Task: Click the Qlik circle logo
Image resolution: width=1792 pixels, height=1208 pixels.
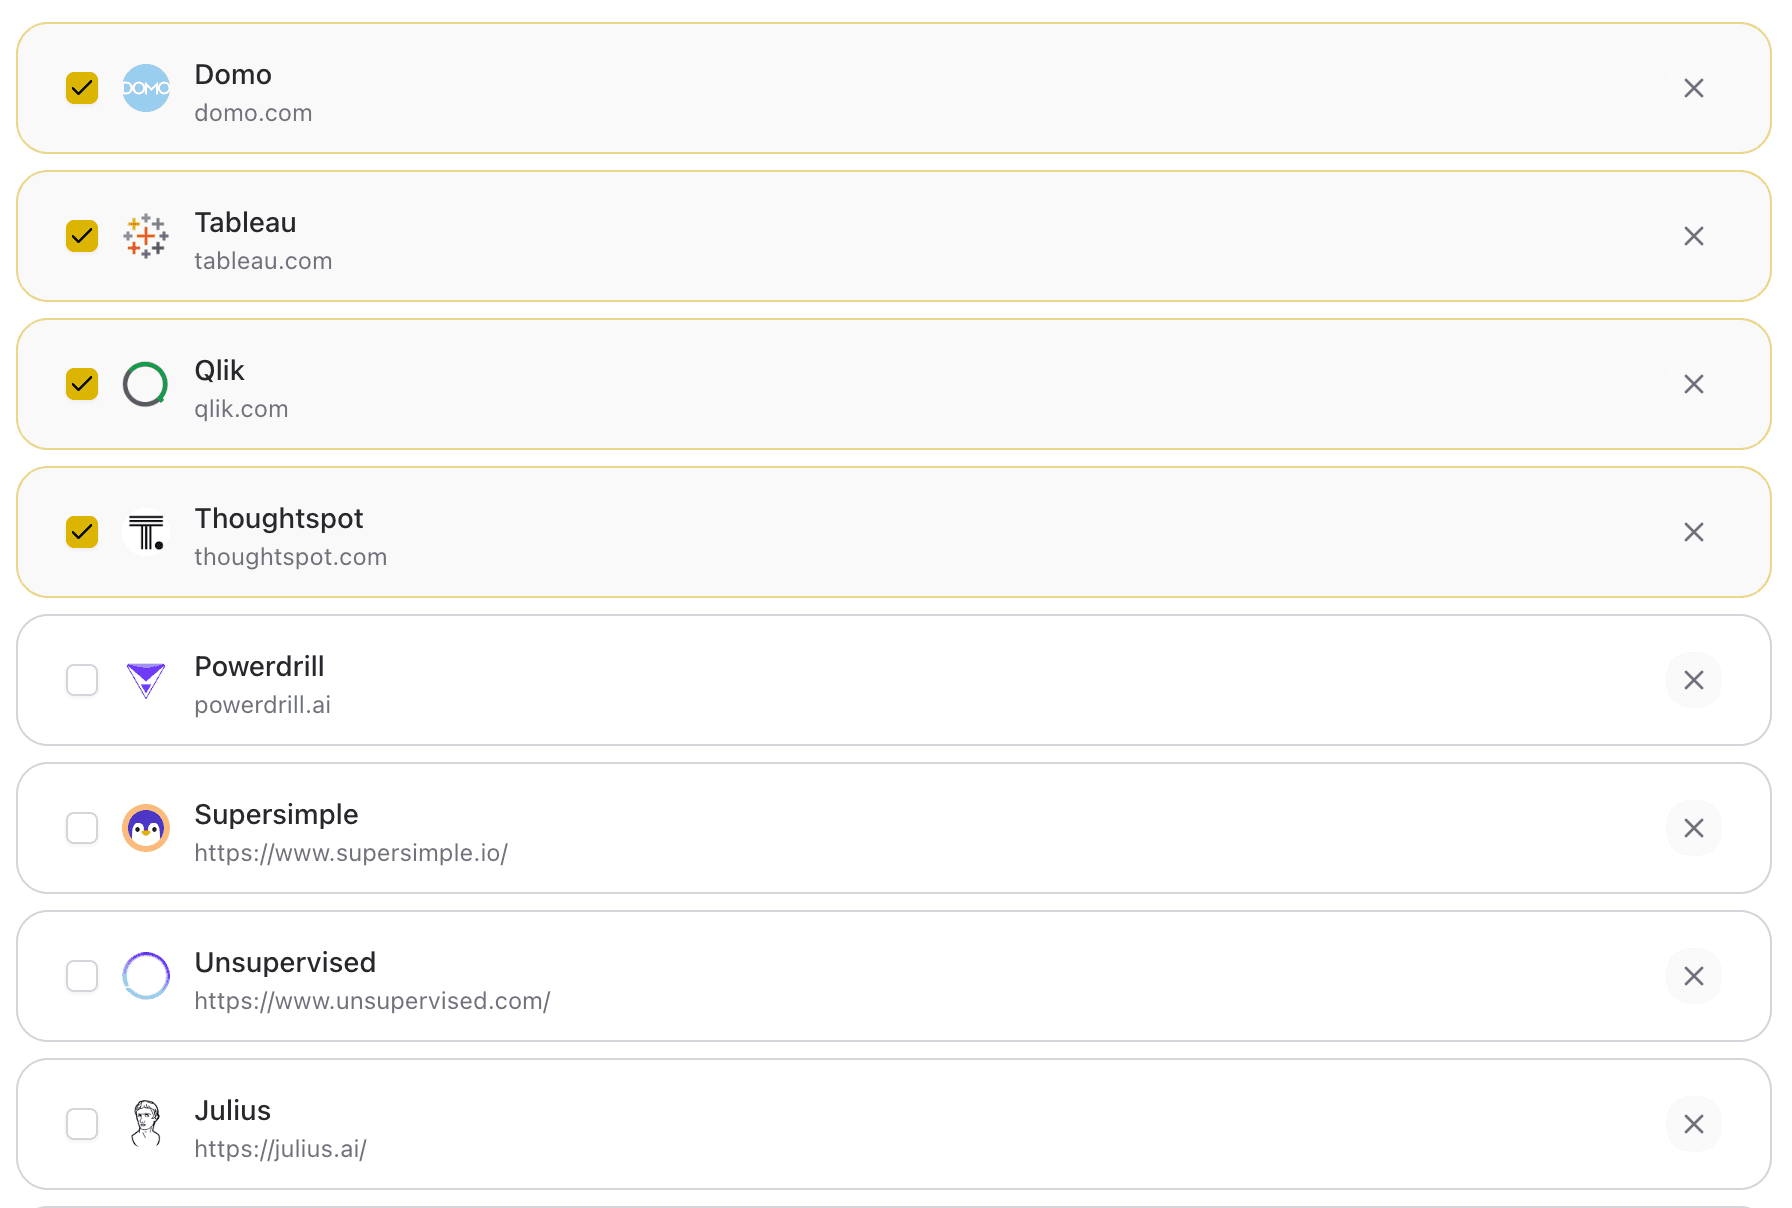Action: 146,384
